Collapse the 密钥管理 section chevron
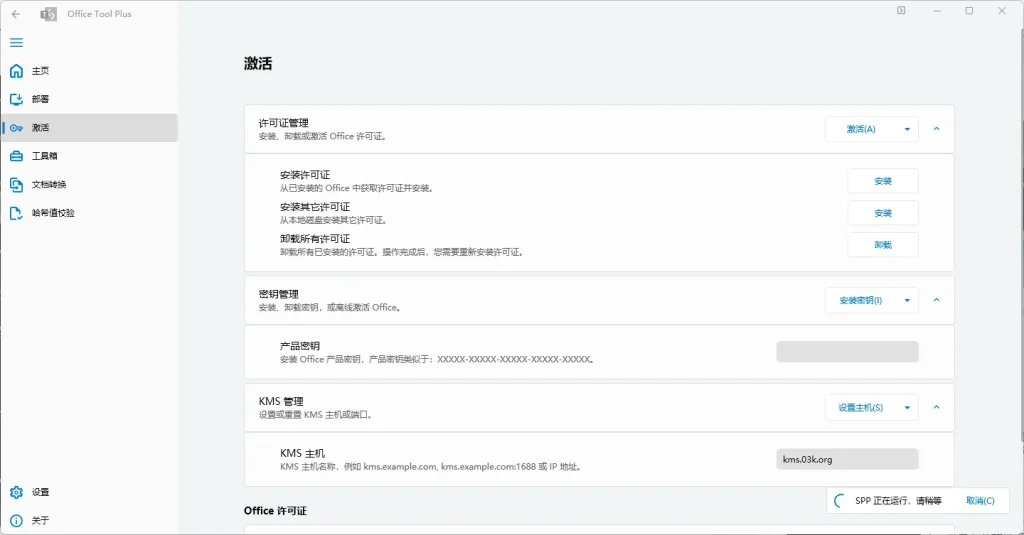The image size is (1024, 535). coord(936,300)
